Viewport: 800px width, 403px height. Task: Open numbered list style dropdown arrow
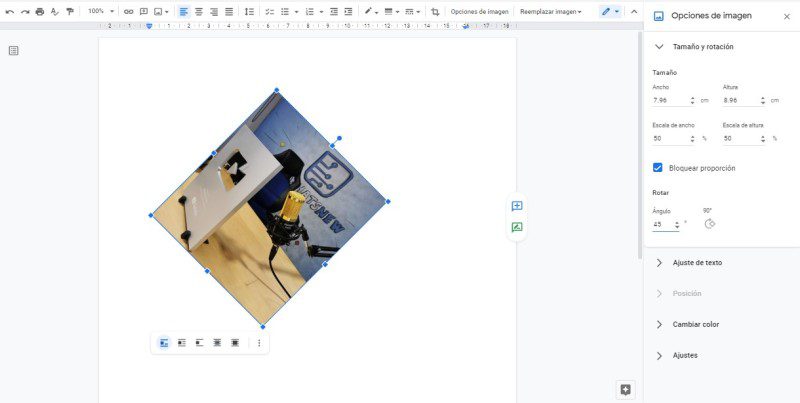[x=321, y=11]
